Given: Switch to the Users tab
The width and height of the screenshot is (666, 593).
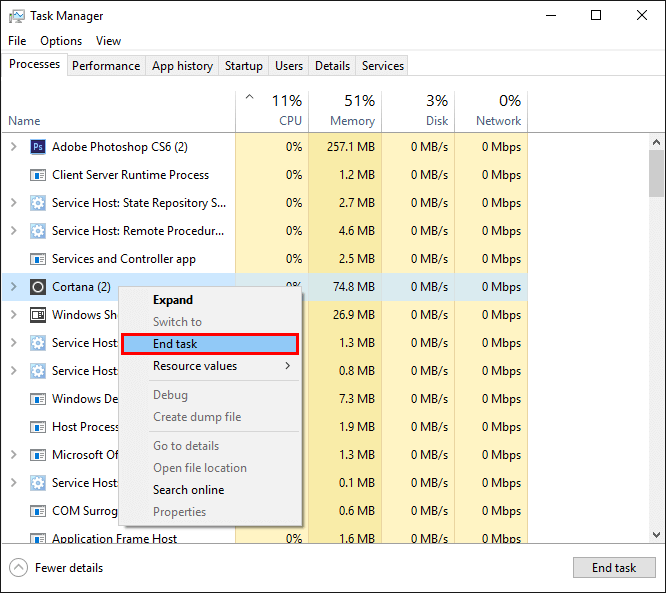Looking at the screenshot, I should [x=289, y=66].
